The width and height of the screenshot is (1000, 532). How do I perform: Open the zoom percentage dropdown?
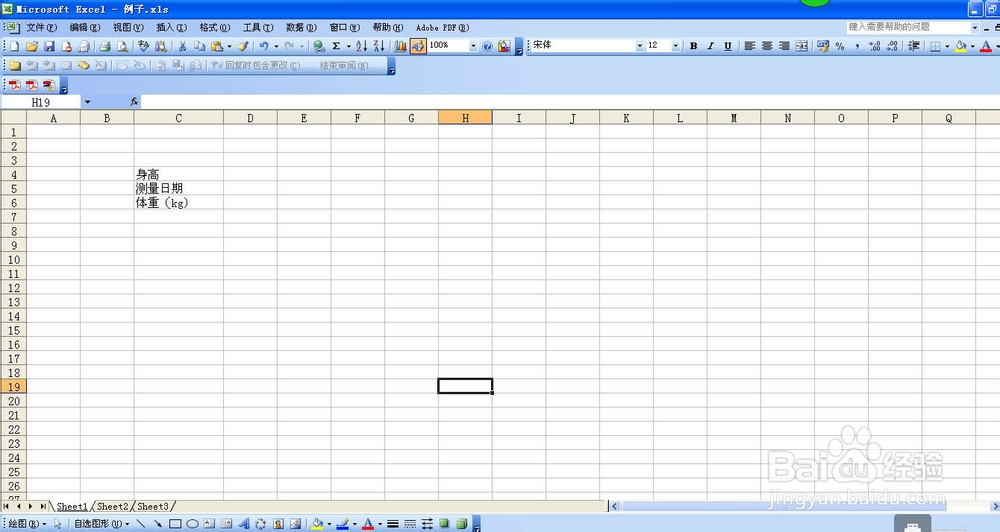(x=473, y=46)
